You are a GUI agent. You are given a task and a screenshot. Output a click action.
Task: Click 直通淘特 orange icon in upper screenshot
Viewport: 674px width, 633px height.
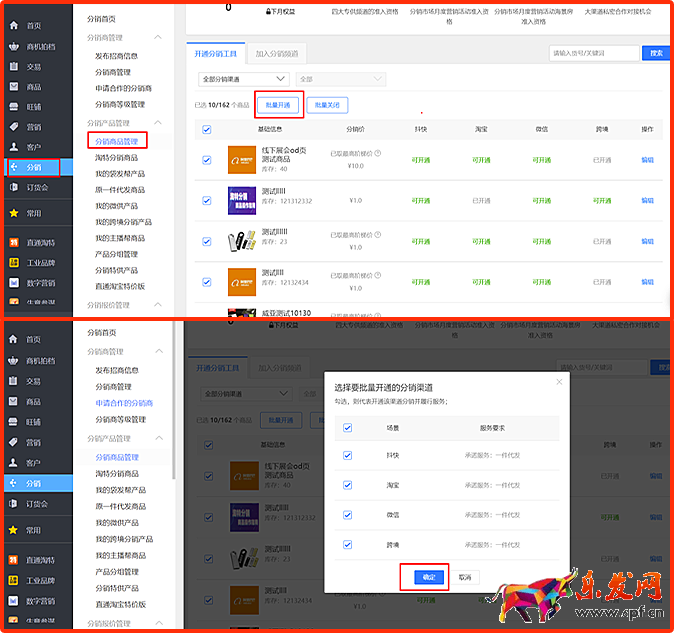(14, 242)
